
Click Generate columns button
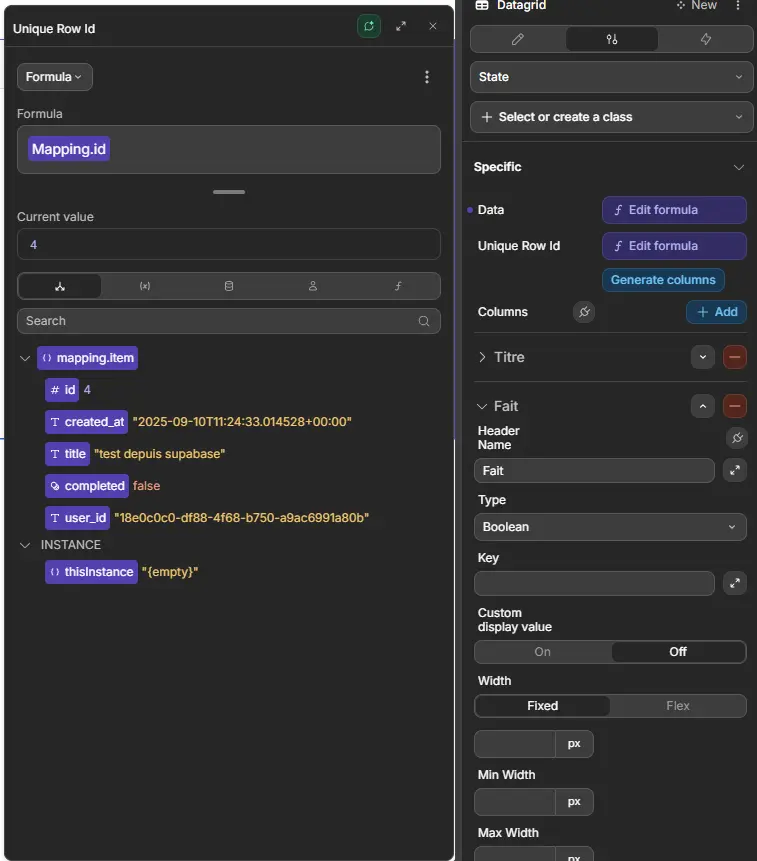(663, 280)
